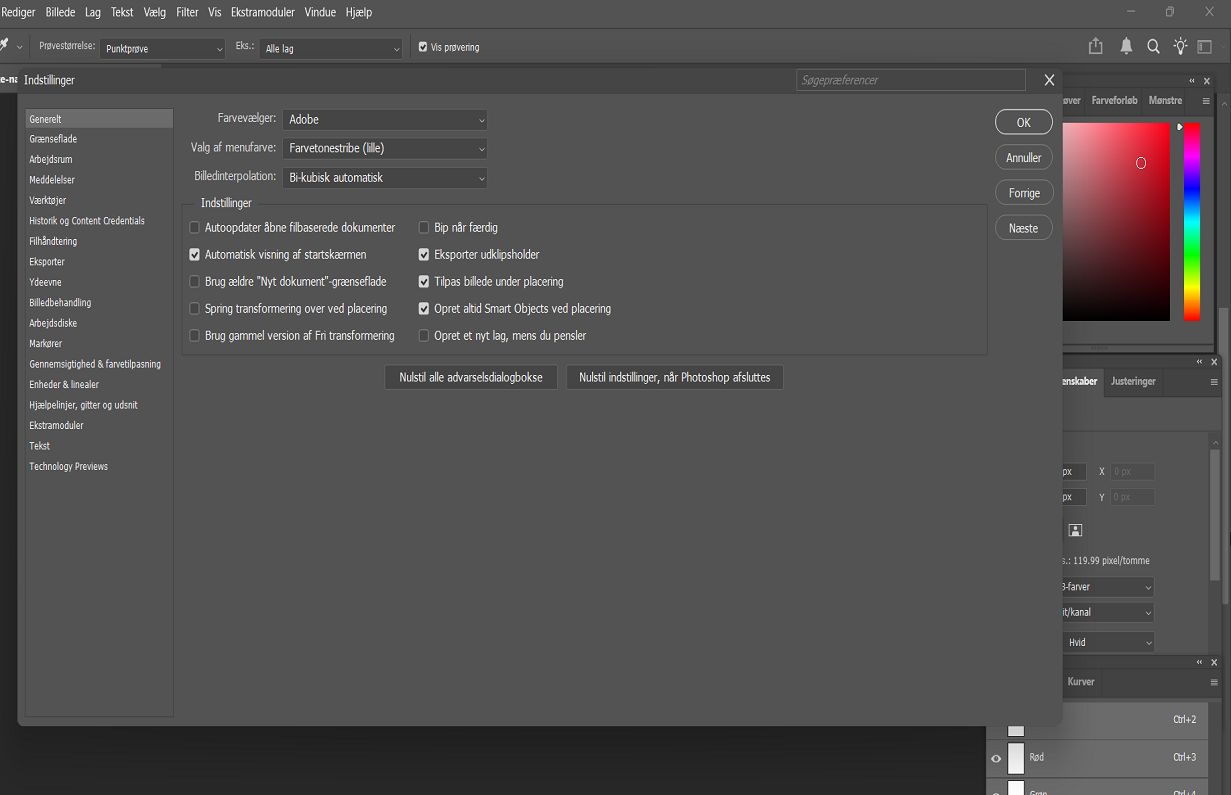Viewport: 1231px width, 795px height.
Task: Uncheck Eksporter udklipsholder
Action: [424, 255]
